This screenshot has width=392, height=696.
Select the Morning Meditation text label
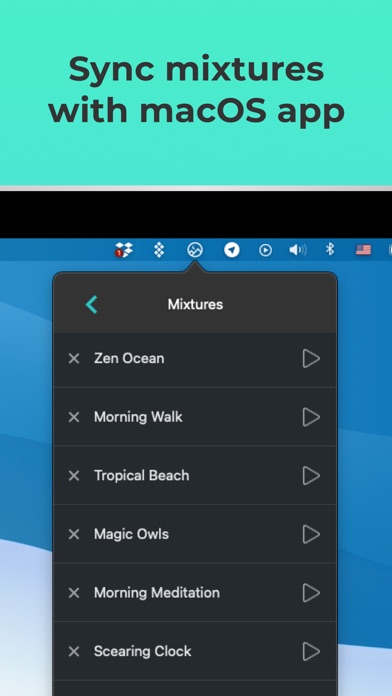coord(157,593)
